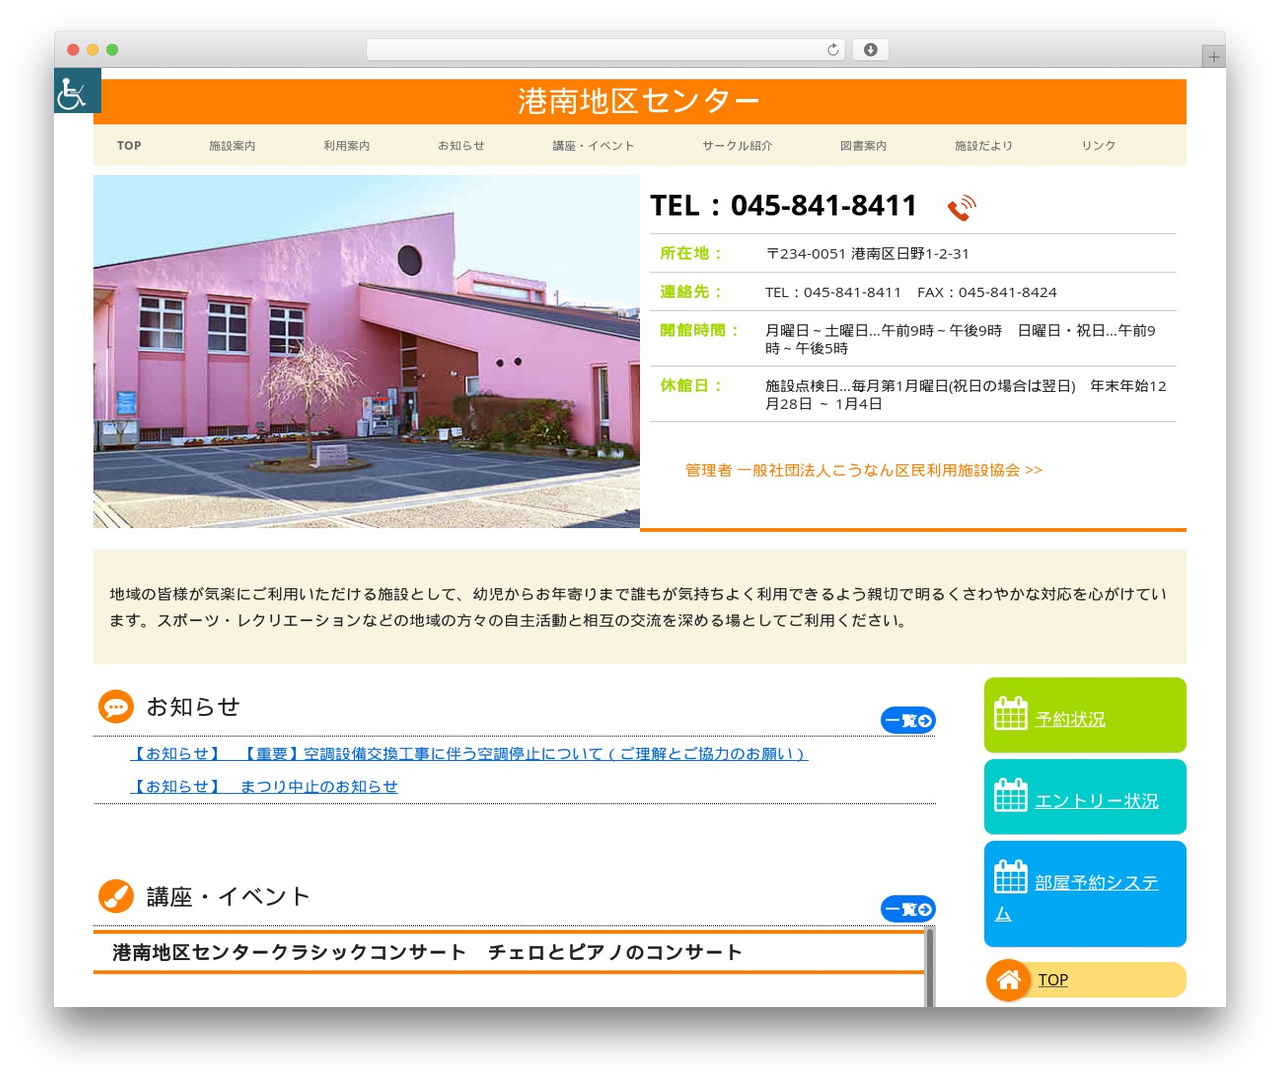
Task: Open the 部屋予約システム link
Action: (1076, 897)
